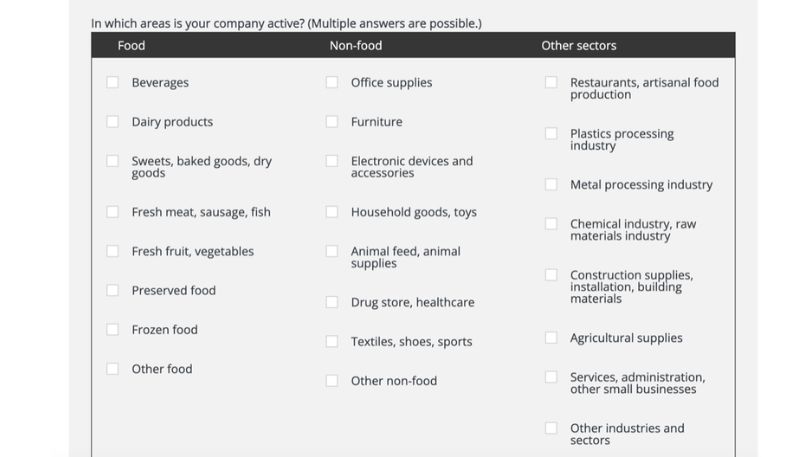Click the Other sectors column header
The width and height of the screenshot is (812, 457).
coord(579,45)
